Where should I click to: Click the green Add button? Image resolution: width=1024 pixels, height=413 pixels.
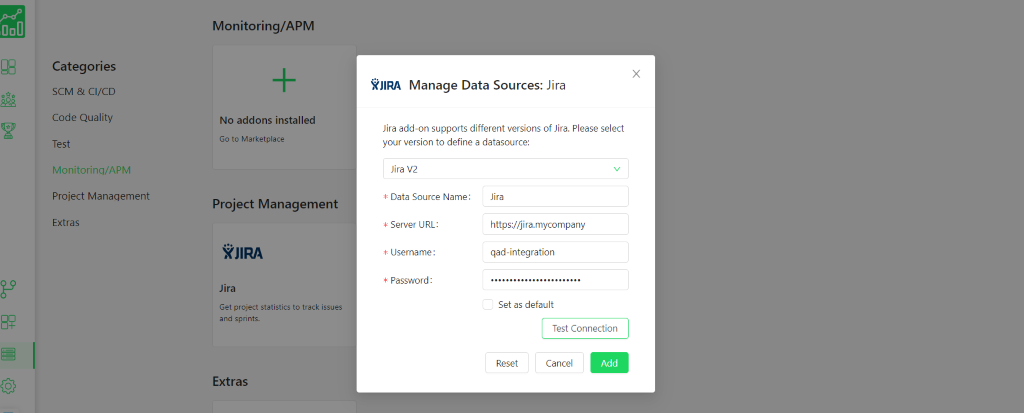tap(609, 363)
